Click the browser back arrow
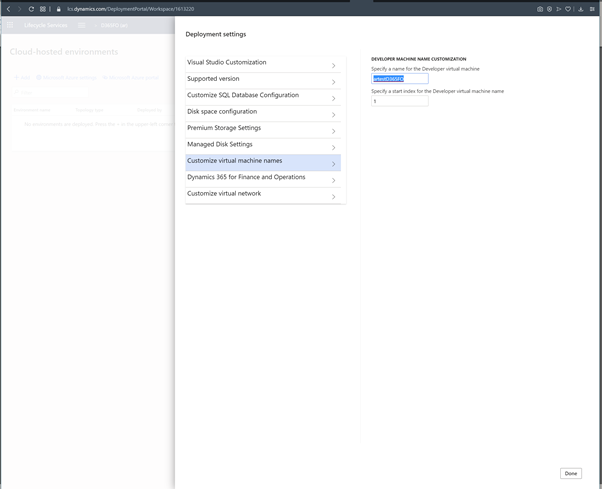The image size is (602, 489). (x=9, y=9)
